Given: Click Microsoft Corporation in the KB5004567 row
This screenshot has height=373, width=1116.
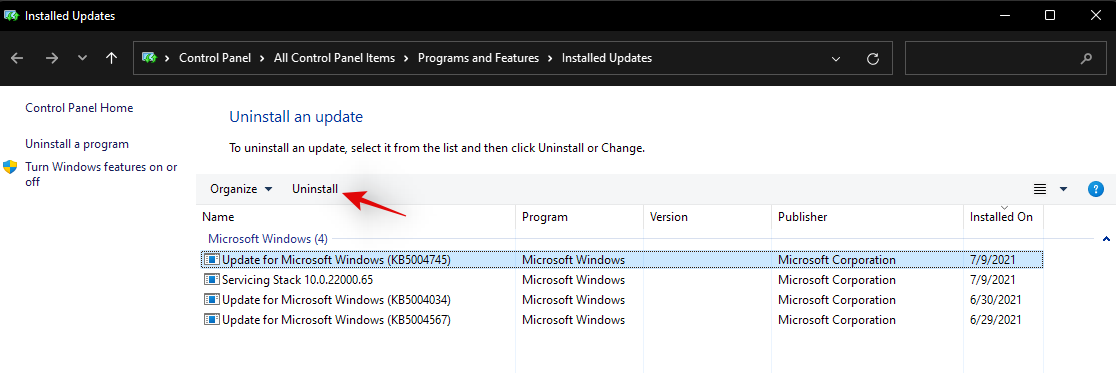Looking at the screenshot, I should tap(836, 320).
